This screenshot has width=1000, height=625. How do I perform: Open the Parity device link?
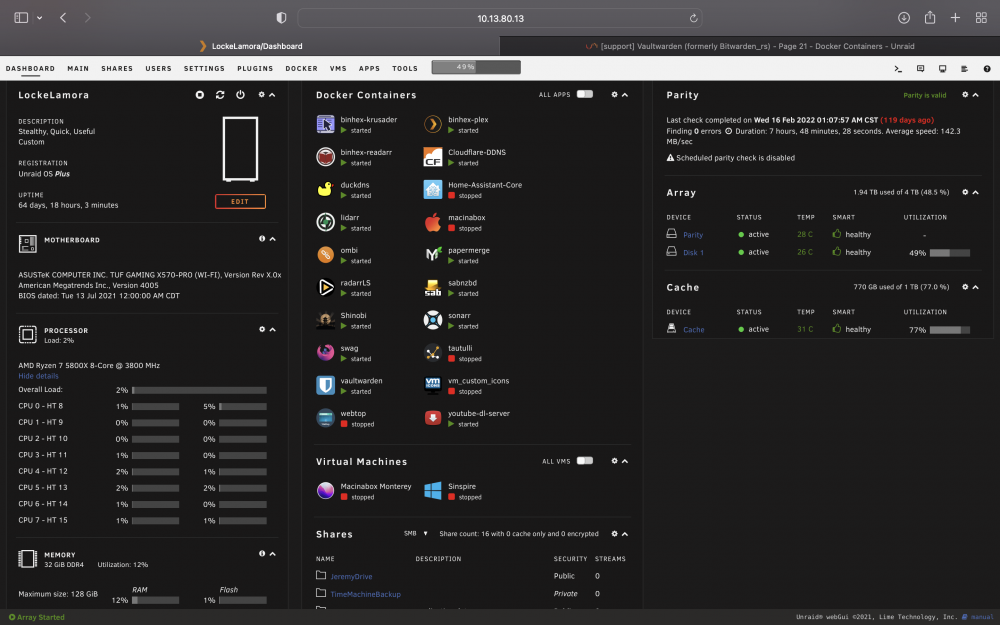(x=693, y=235)
